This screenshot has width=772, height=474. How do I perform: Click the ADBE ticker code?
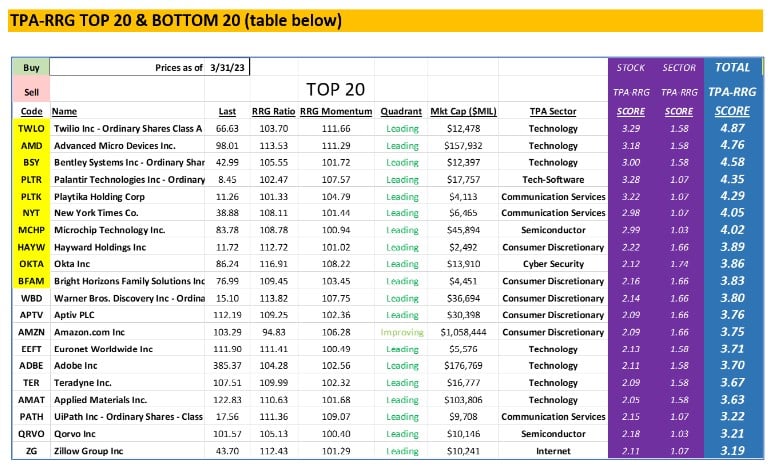(x=31, y=366)
